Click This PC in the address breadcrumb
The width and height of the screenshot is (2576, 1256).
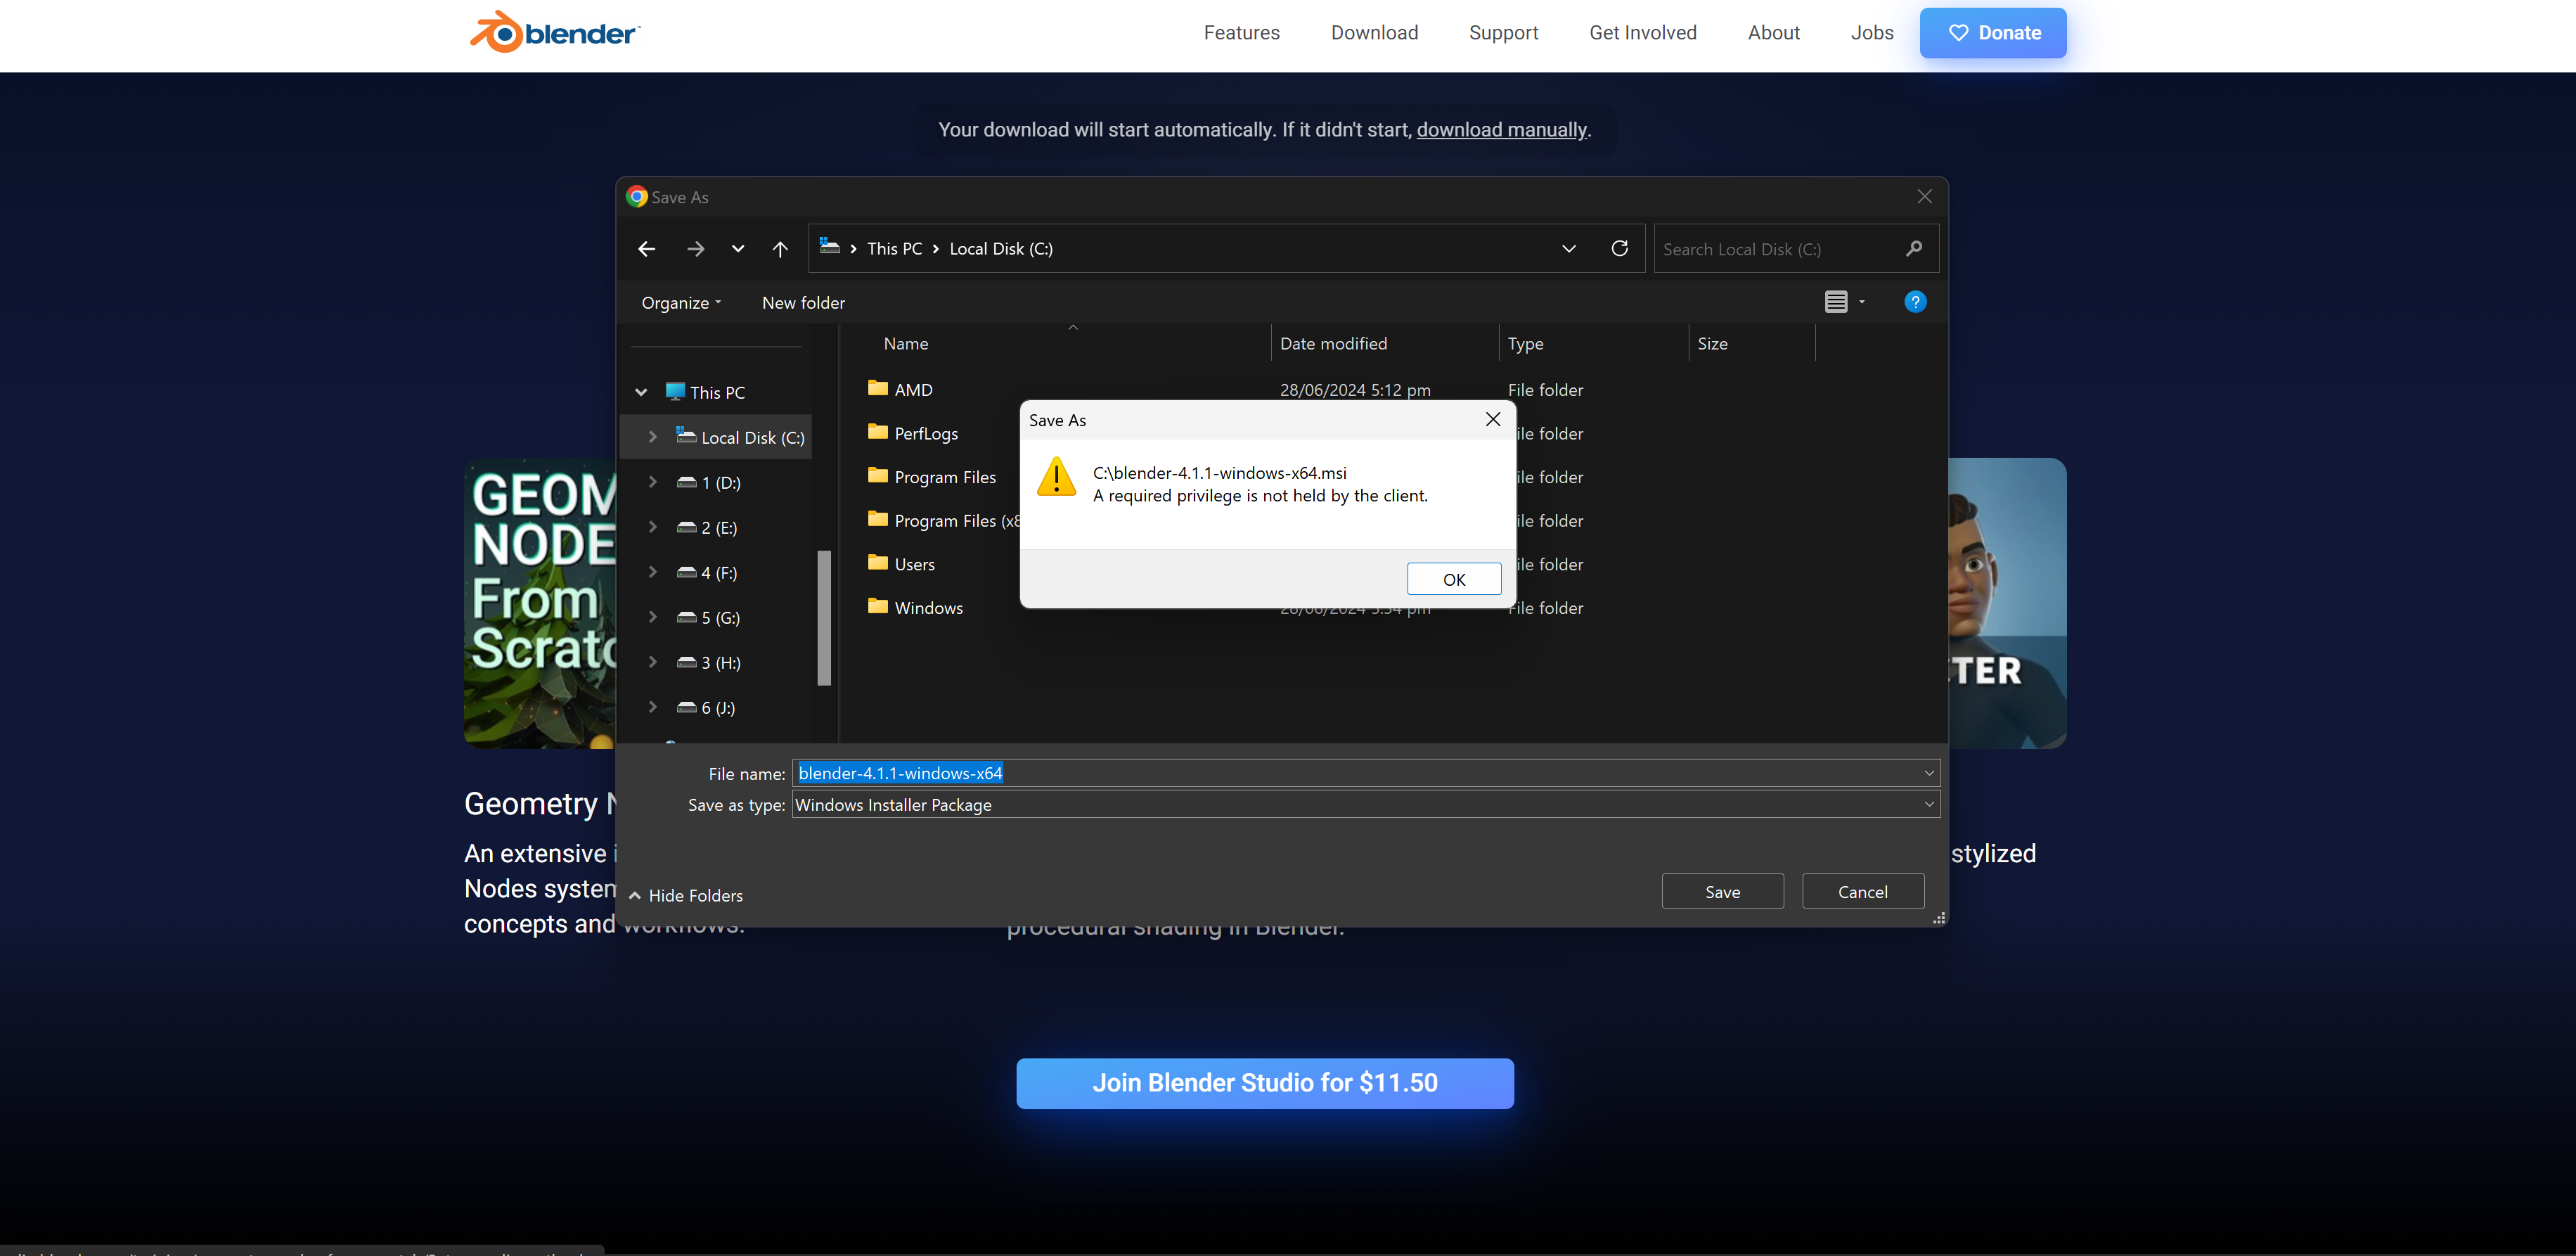tap(894, 249)
